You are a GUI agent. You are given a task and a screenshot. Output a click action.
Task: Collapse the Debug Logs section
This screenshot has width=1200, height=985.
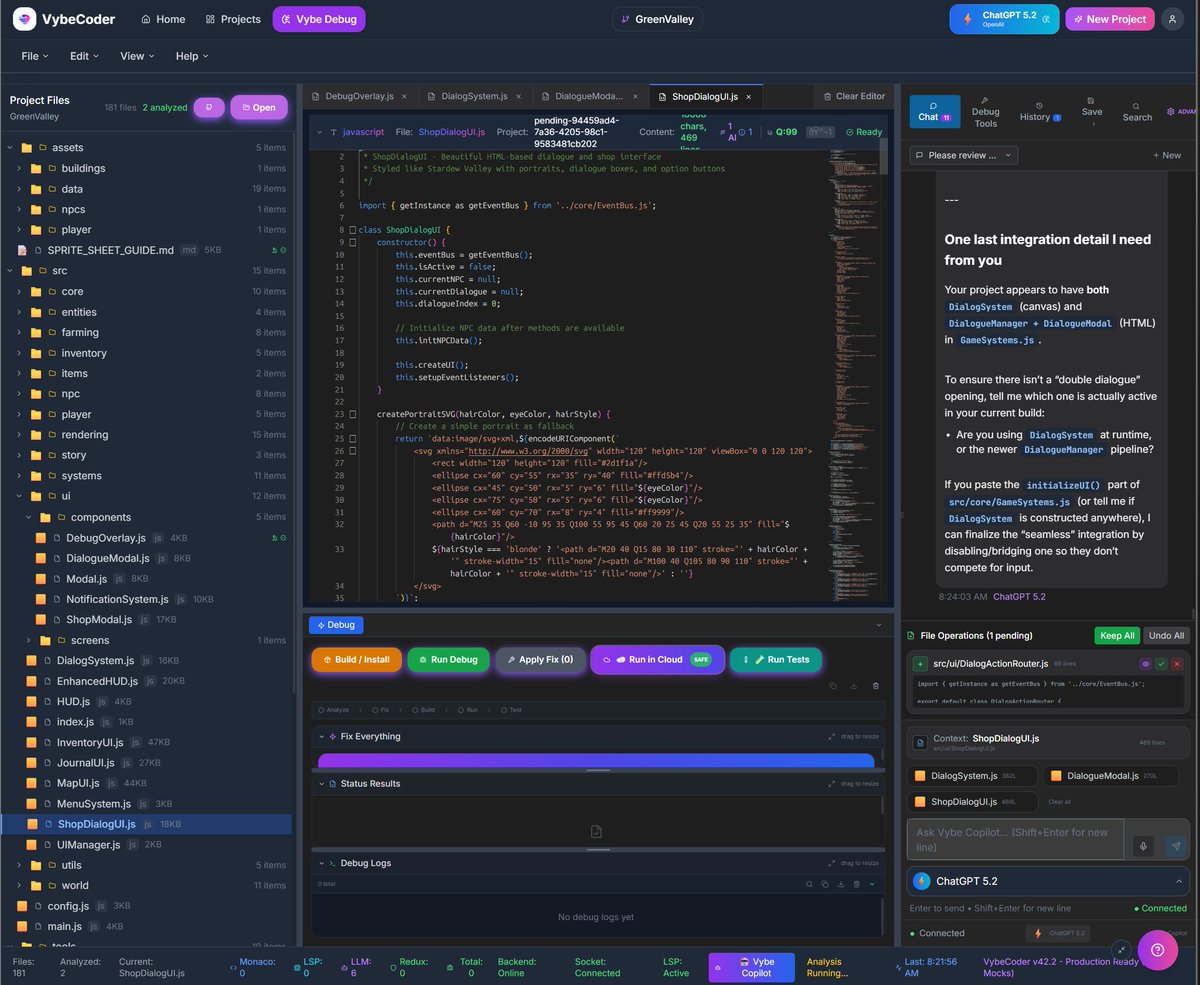pyautogui.click(x=323, y=862)
